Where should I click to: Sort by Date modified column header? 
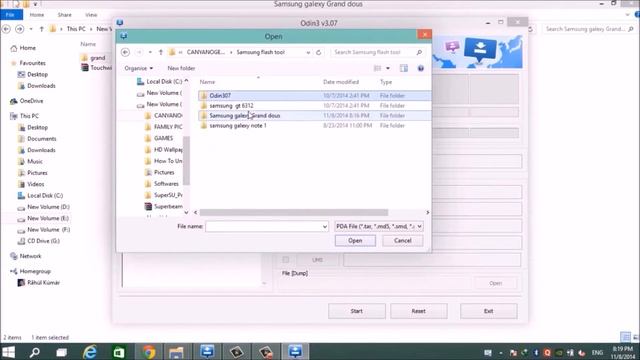[x=341, y=82]
